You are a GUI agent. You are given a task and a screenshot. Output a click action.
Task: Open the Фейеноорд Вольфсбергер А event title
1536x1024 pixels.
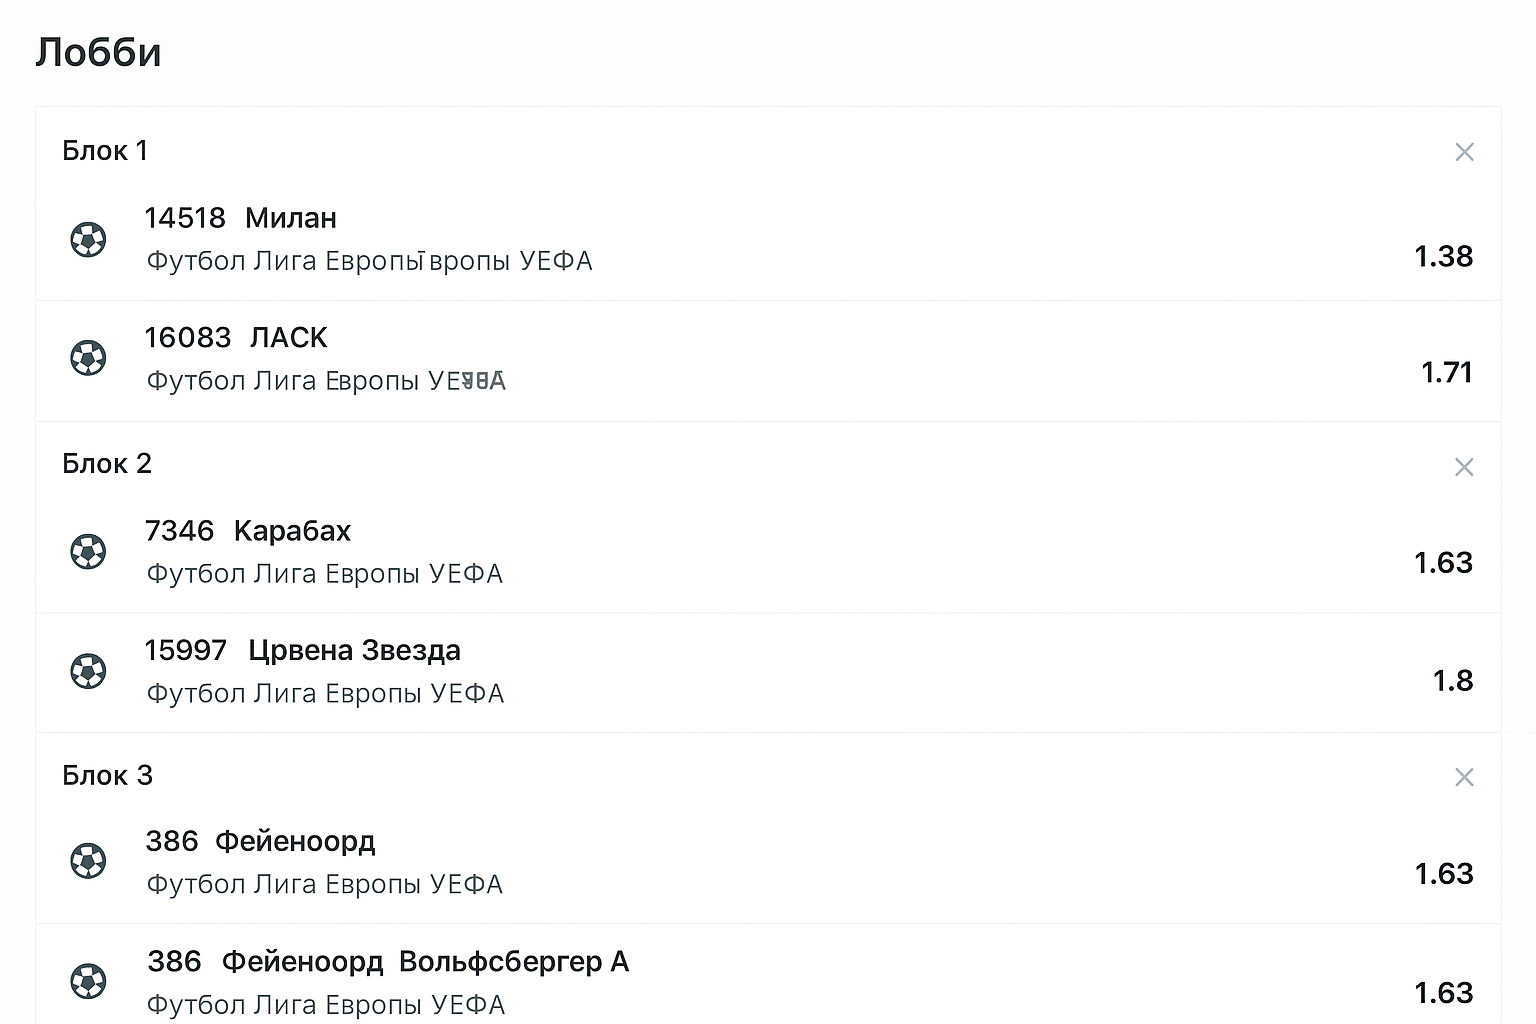[388, 962]
